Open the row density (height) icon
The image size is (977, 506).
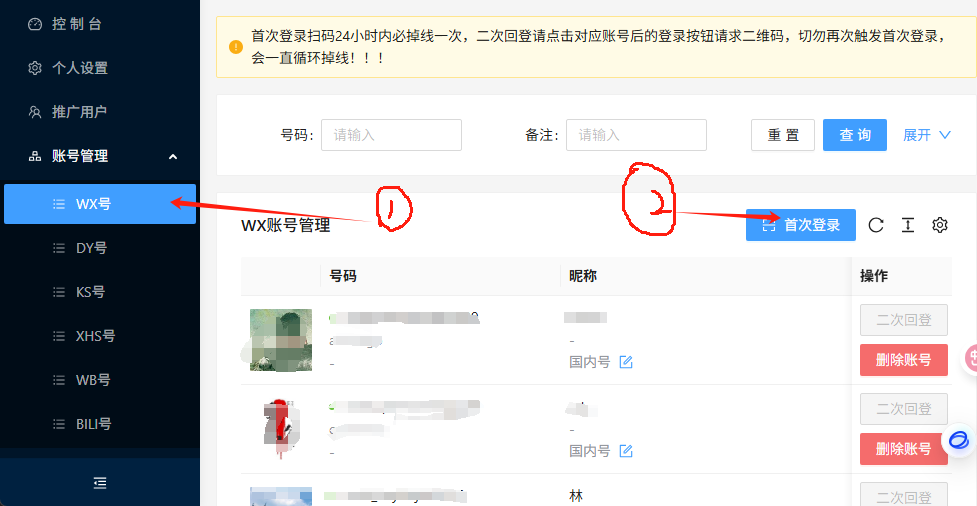pos(908,225)
